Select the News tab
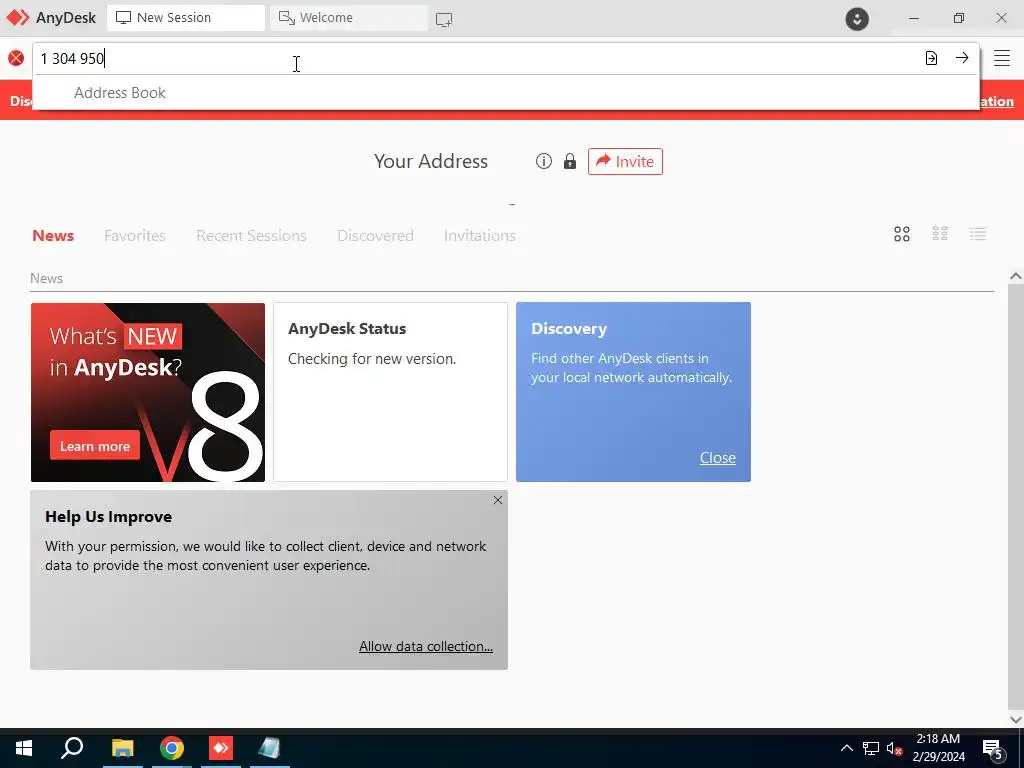1024x768 pixels. 53,236
